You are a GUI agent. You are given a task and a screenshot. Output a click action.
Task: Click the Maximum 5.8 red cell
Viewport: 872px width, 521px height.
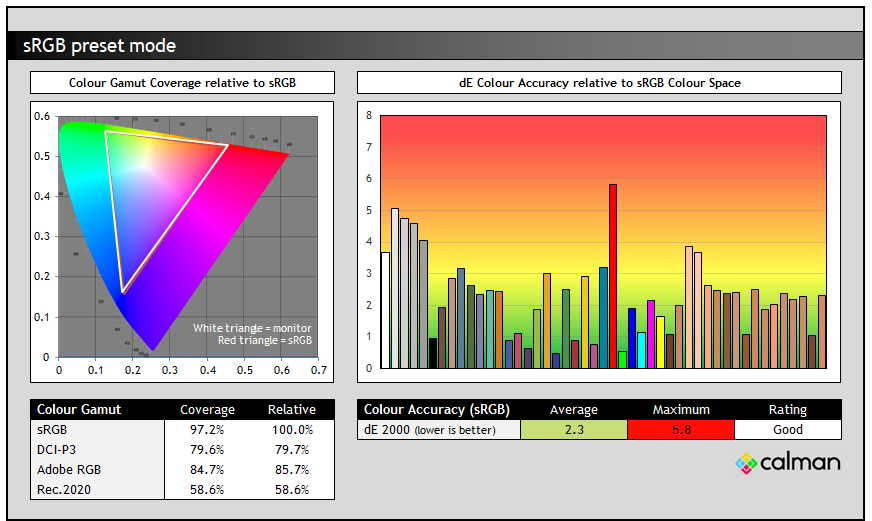(681, 430)
